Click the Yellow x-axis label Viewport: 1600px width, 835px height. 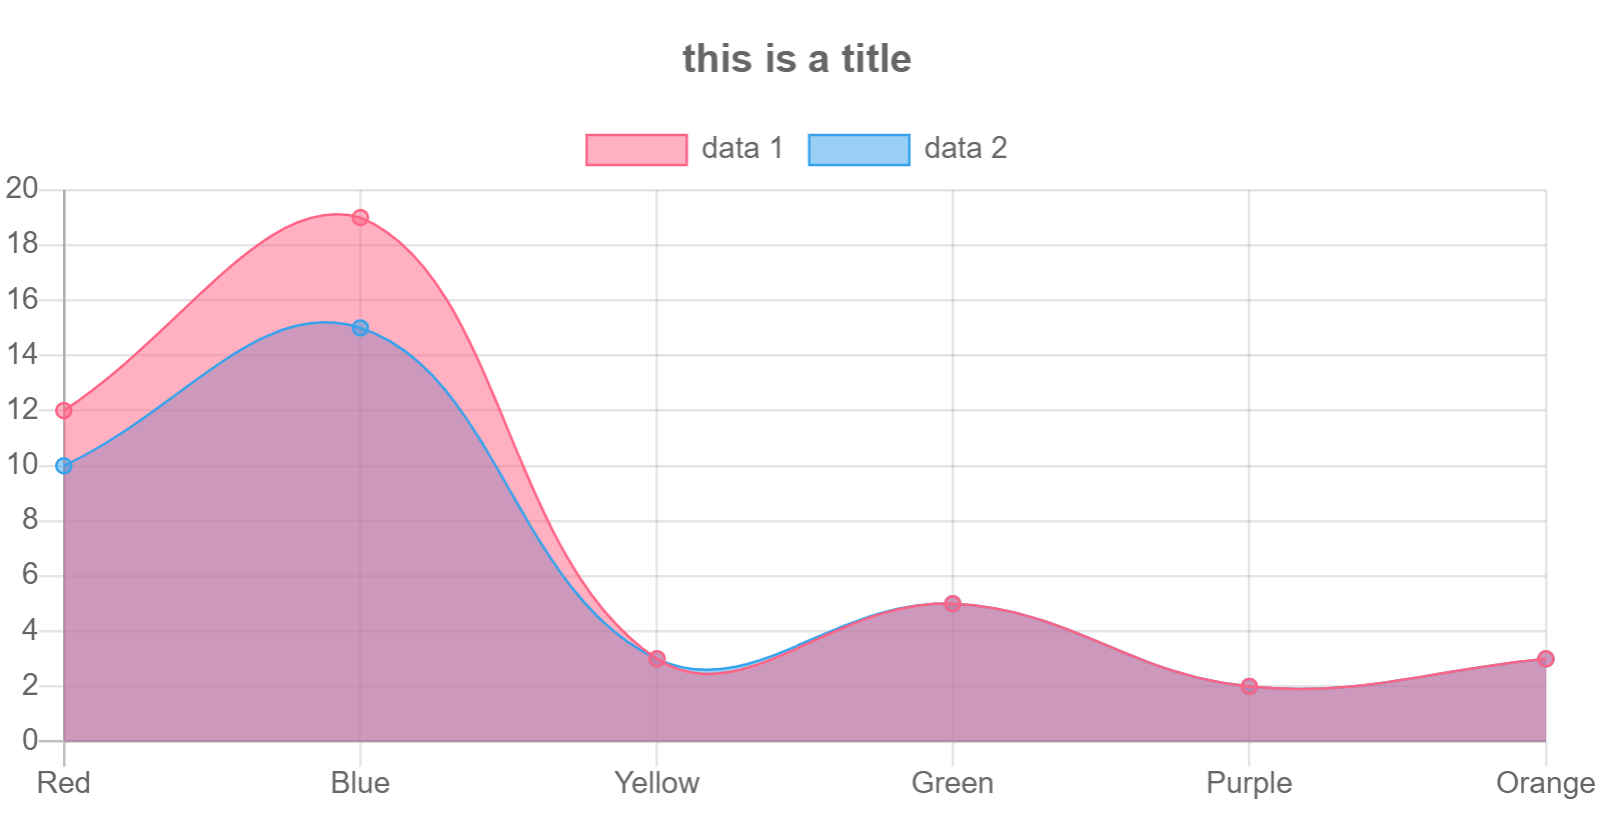pyautogui.click(x=657, y=783)
